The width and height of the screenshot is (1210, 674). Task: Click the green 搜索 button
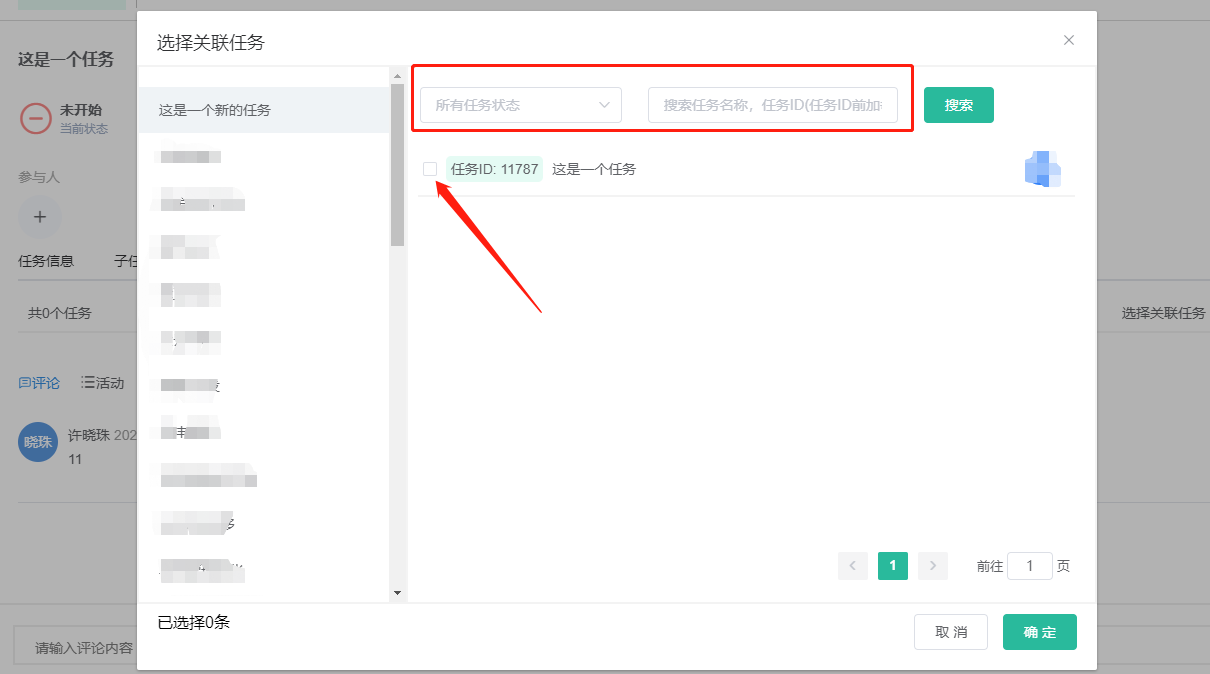(x=959, y=105)
